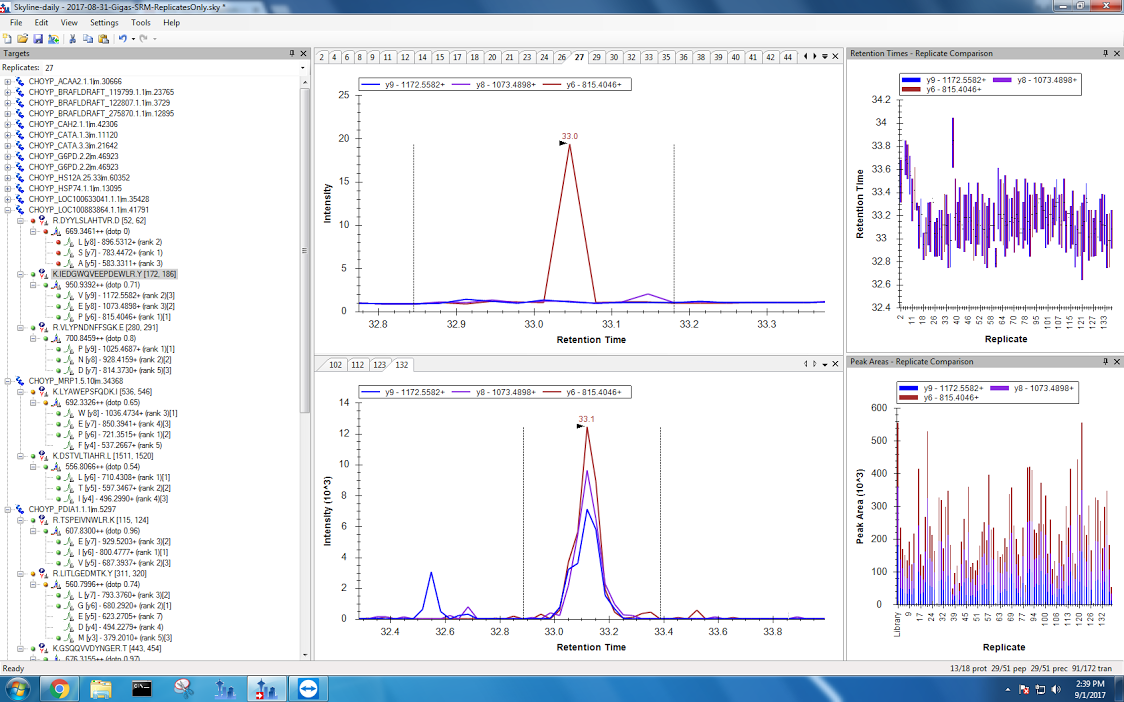
Task: Switch to replicate tab 30
Action: click(614, 57)
